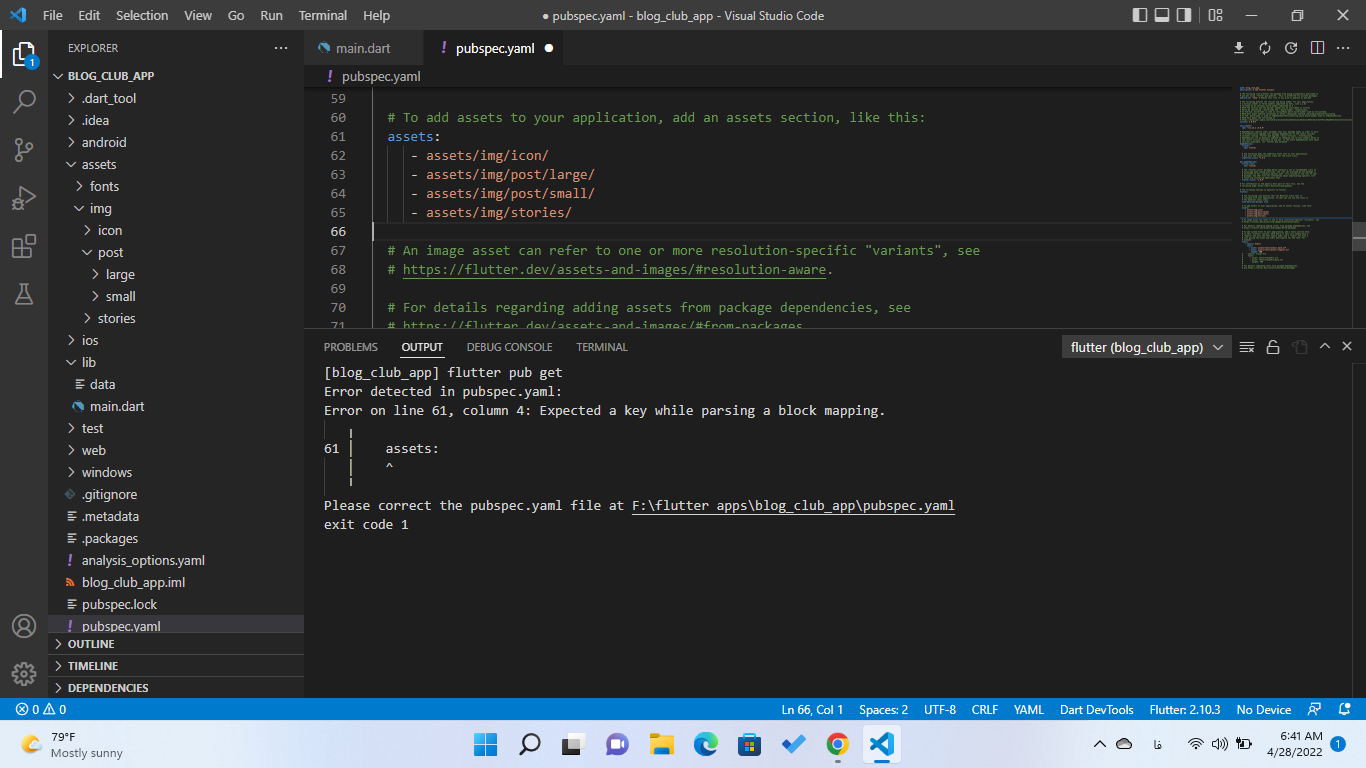Screen dimensions: 1366x768
Task: Open the Accounts menu icon
Action: pyautogui.click(x=24, y=626)
